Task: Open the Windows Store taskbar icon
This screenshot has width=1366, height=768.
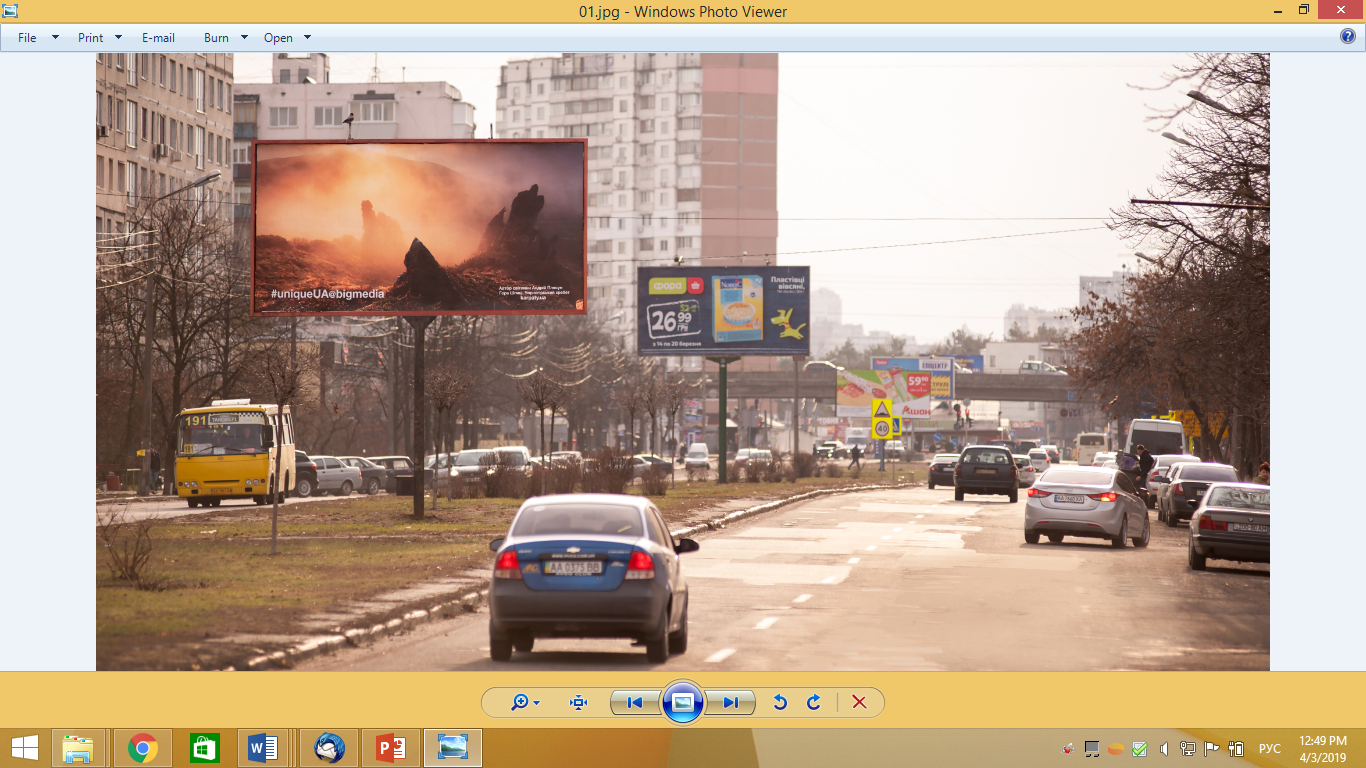Action: coord(204,748)
